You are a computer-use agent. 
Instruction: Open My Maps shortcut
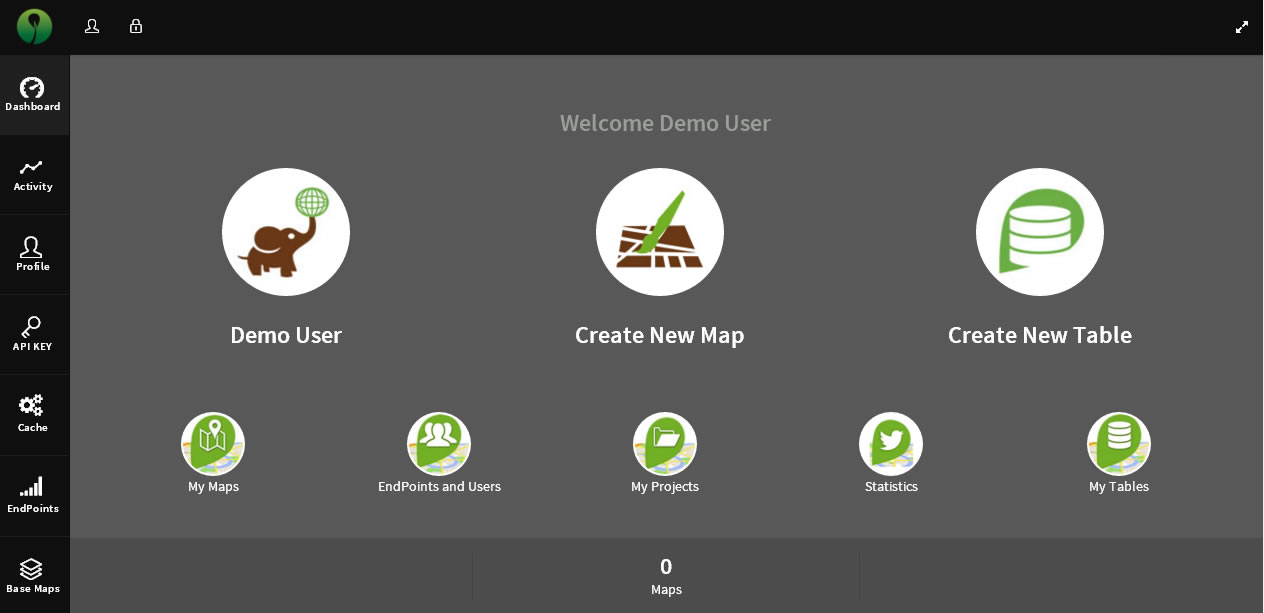pyautogui.click(x=213, y=444)
